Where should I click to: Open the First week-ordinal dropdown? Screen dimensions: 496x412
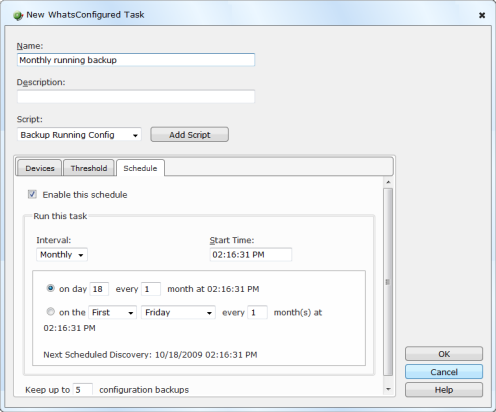tap(112, 312)
